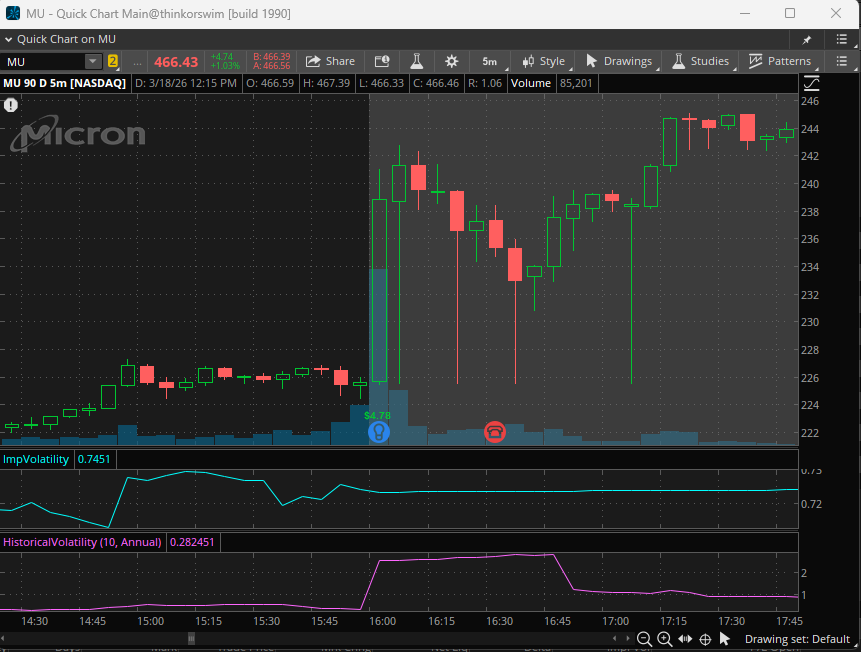
Task: Click the MU 90 D 5m [NASDAQ] label
Action: [64, 83]
